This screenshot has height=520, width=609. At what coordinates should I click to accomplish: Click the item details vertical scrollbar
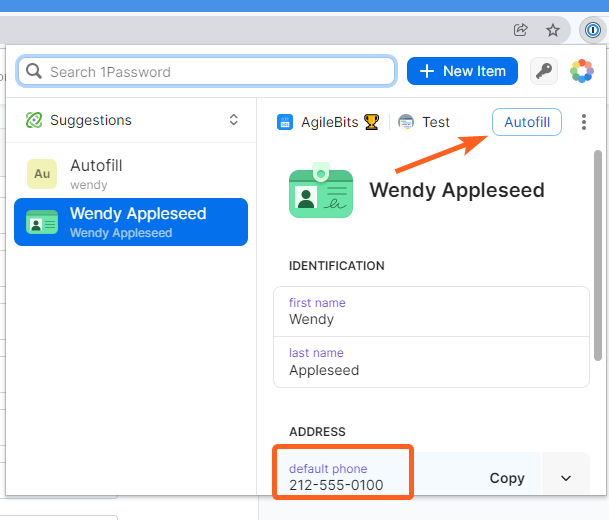pyautogui.click(x=598, y=255)
